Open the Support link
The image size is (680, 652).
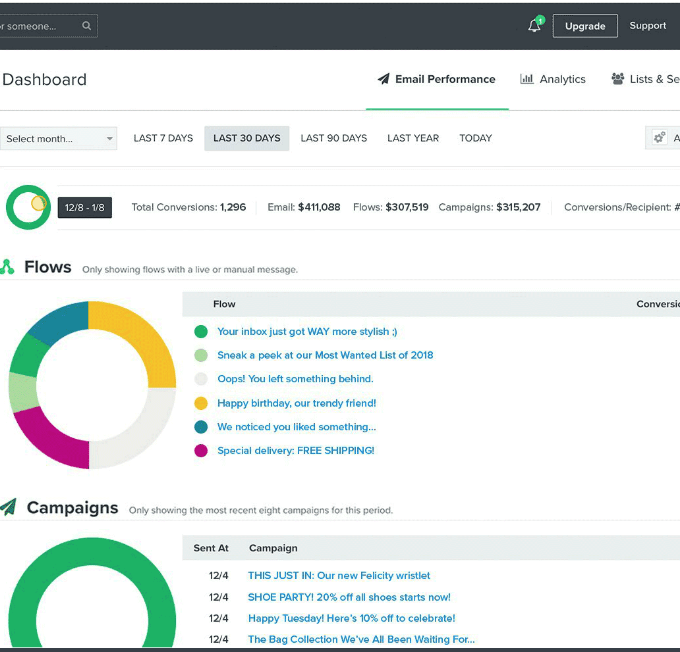click(x=648, y=26)
